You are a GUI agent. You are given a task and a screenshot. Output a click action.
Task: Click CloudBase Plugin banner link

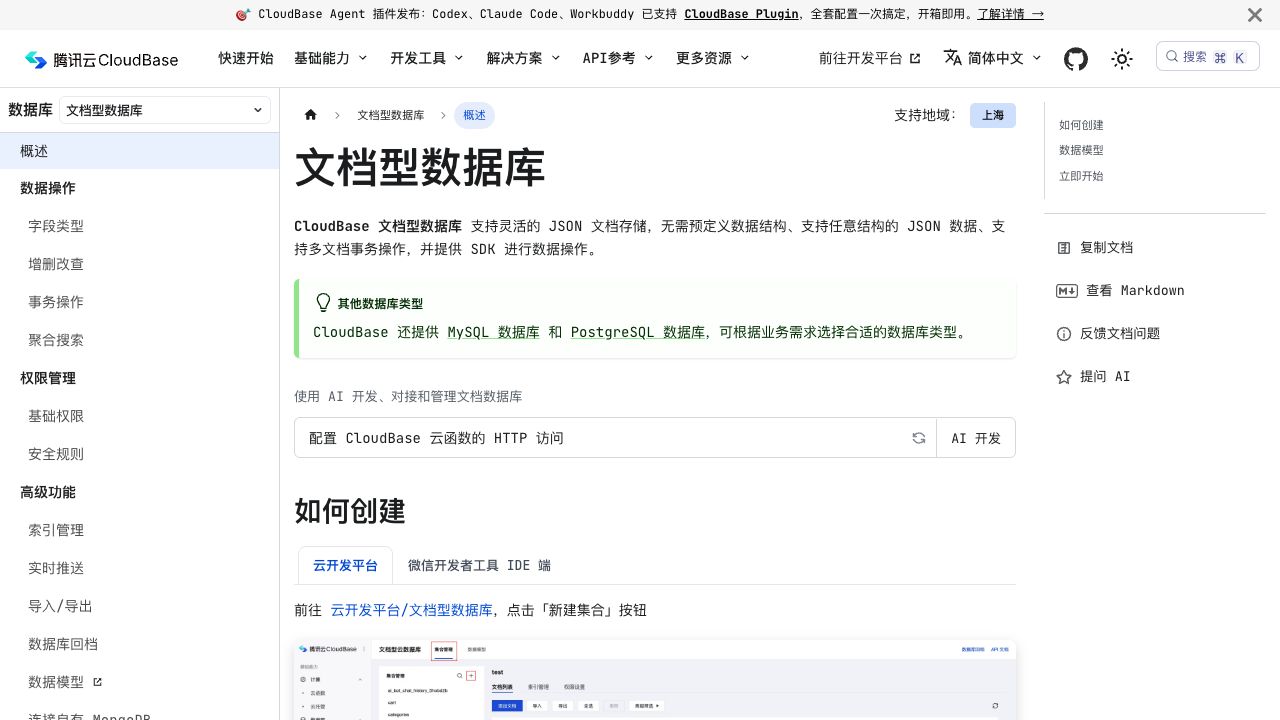point(741,14)
